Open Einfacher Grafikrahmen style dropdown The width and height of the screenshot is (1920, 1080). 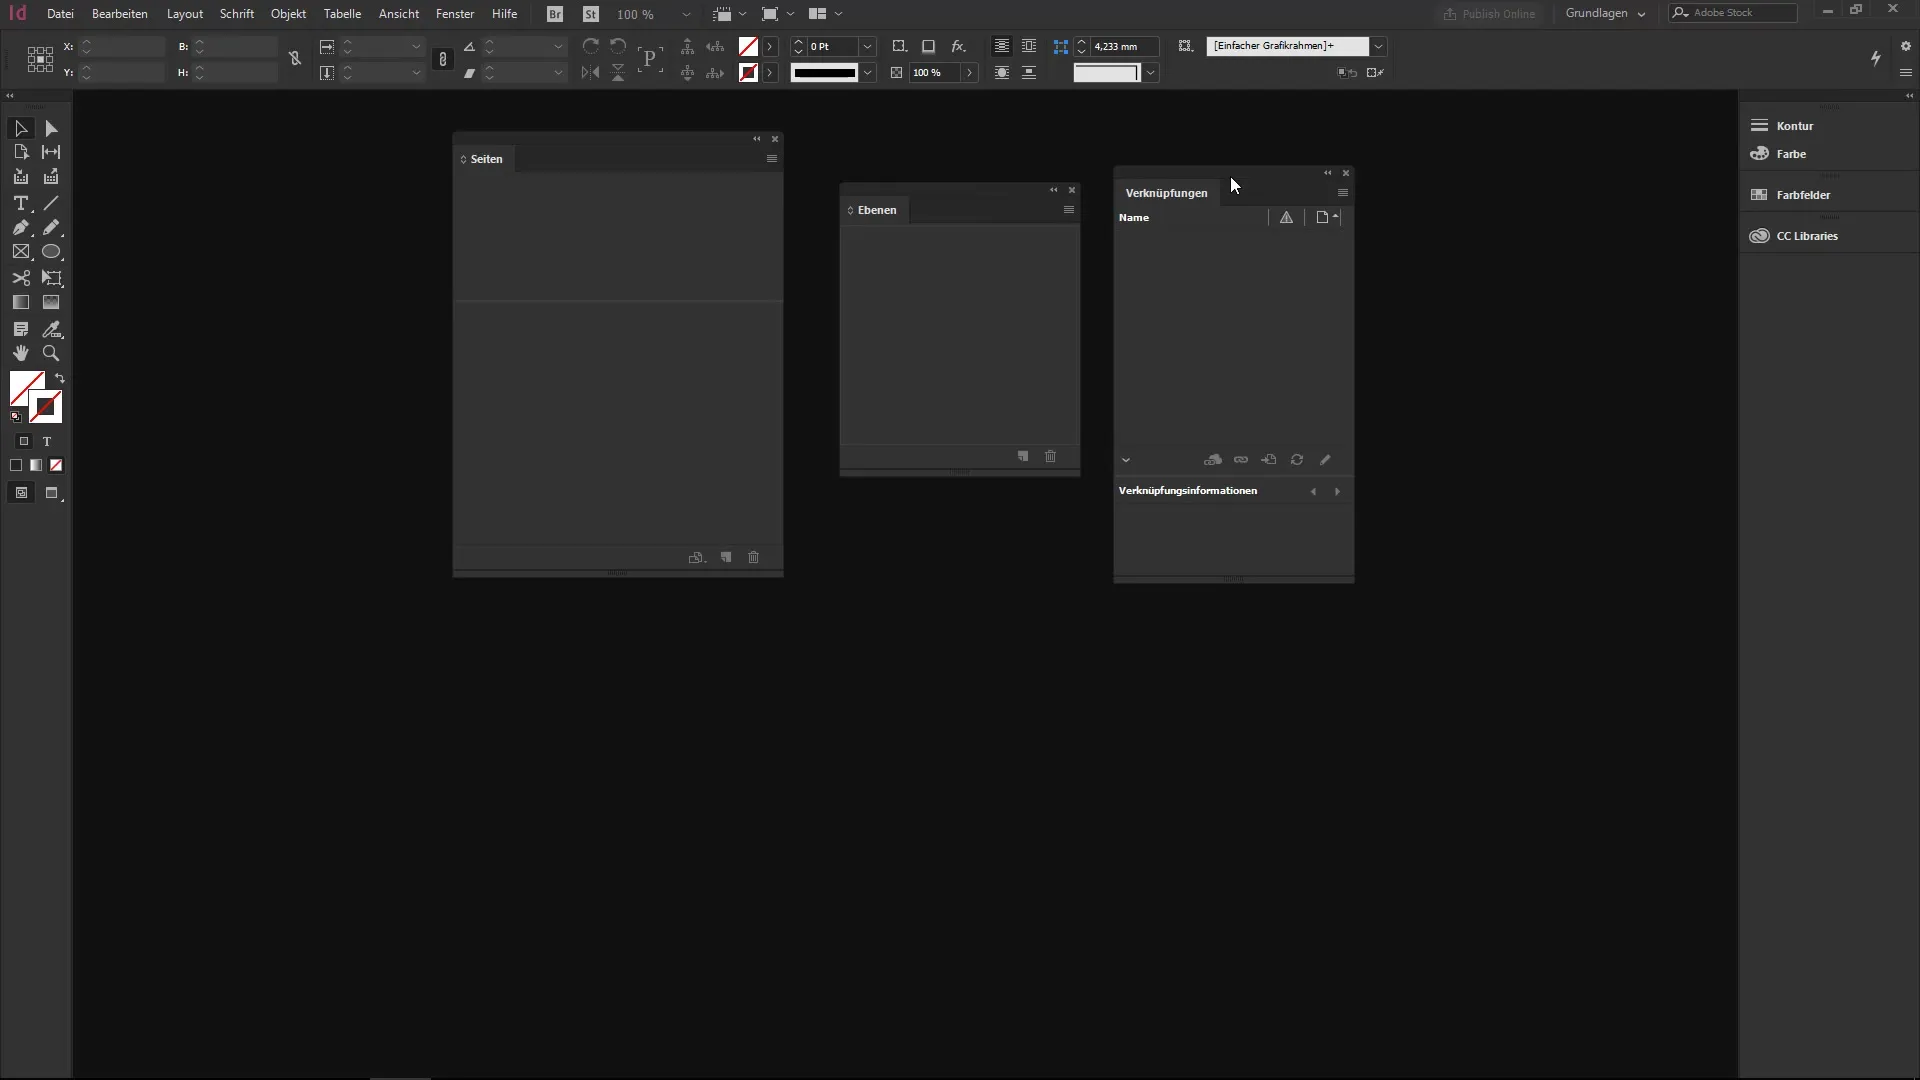(1378, 46)
